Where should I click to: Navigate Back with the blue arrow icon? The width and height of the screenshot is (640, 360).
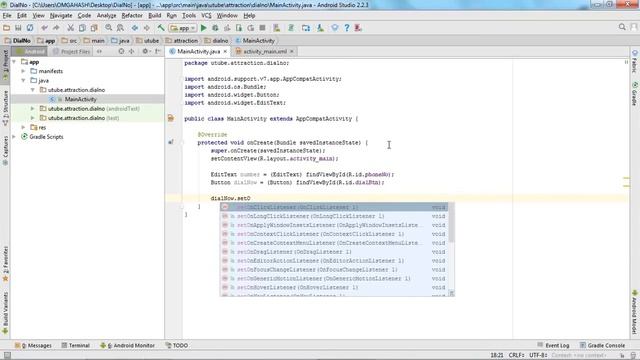point(135,28)
